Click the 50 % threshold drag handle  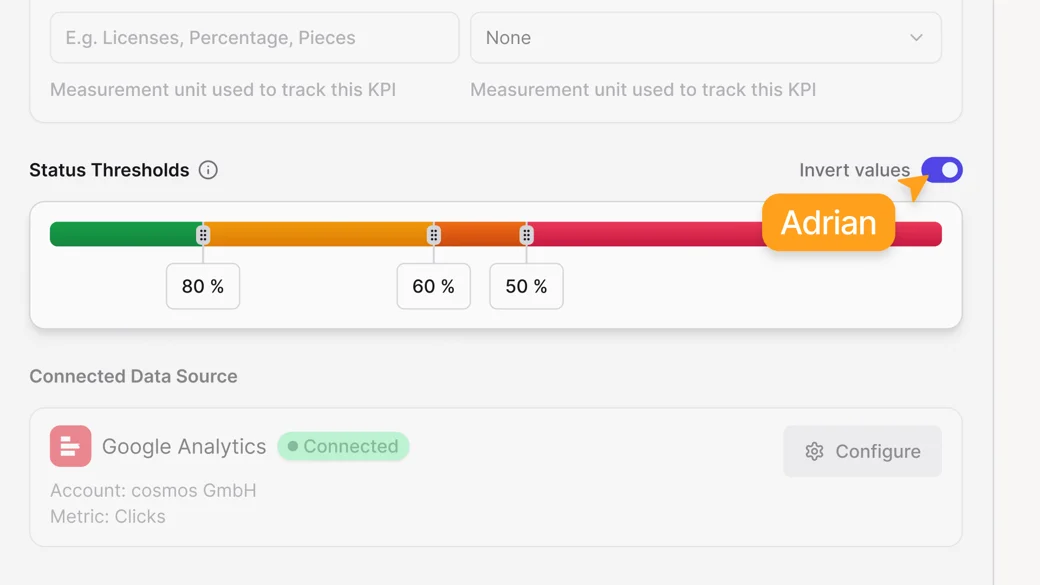click(526, 235)
